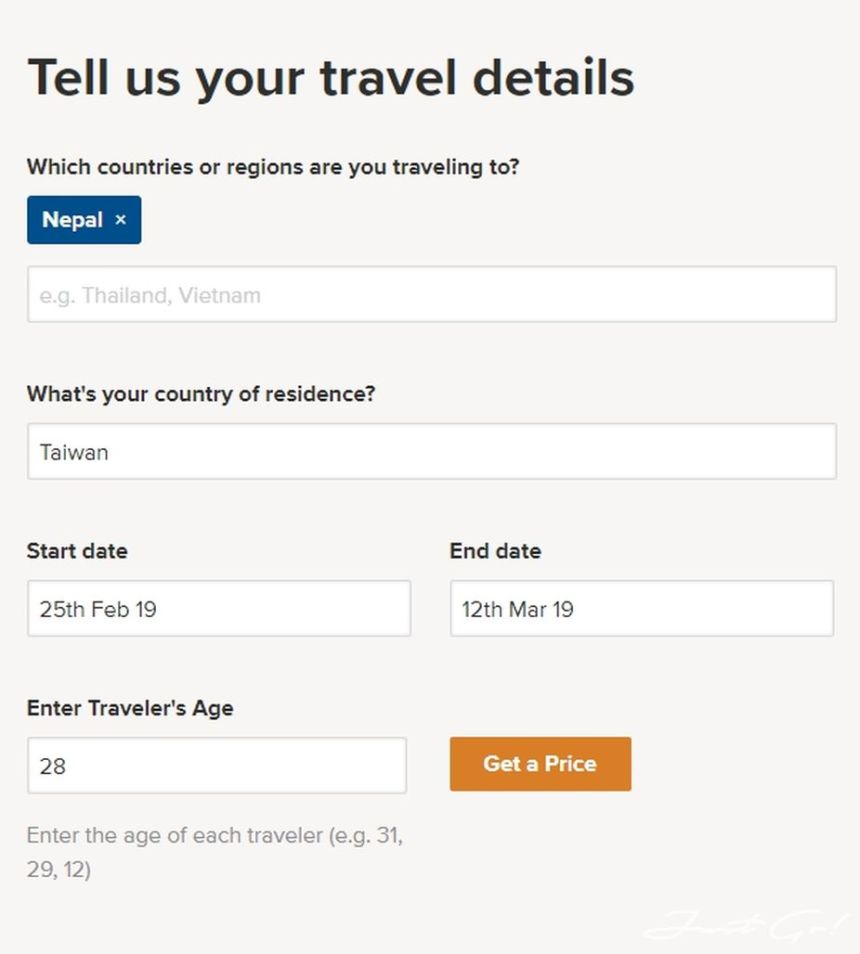Click the 'Start date' label
Viewport: 860px width, 954px height.
(x=77, y=551)
